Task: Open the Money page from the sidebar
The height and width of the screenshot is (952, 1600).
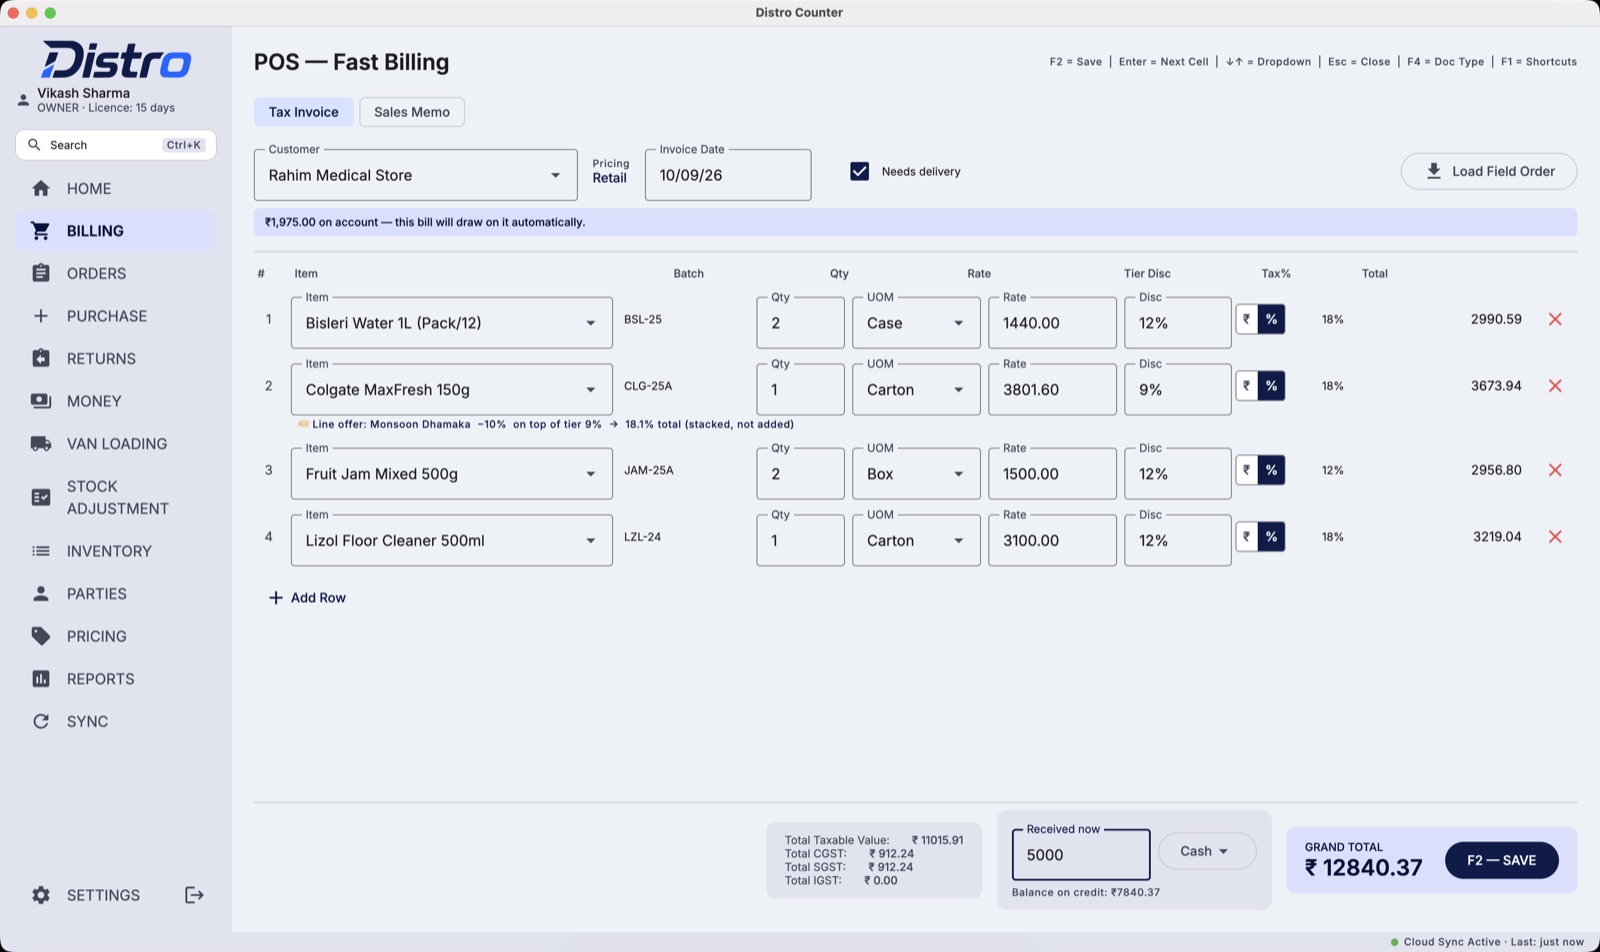Action: [116, 401]
